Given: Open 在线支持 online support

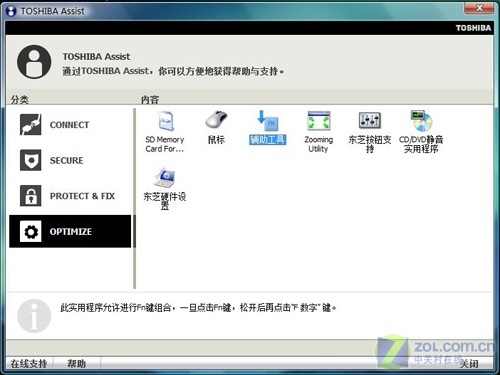Looking at the screenshot, I should tap(29, 363).
